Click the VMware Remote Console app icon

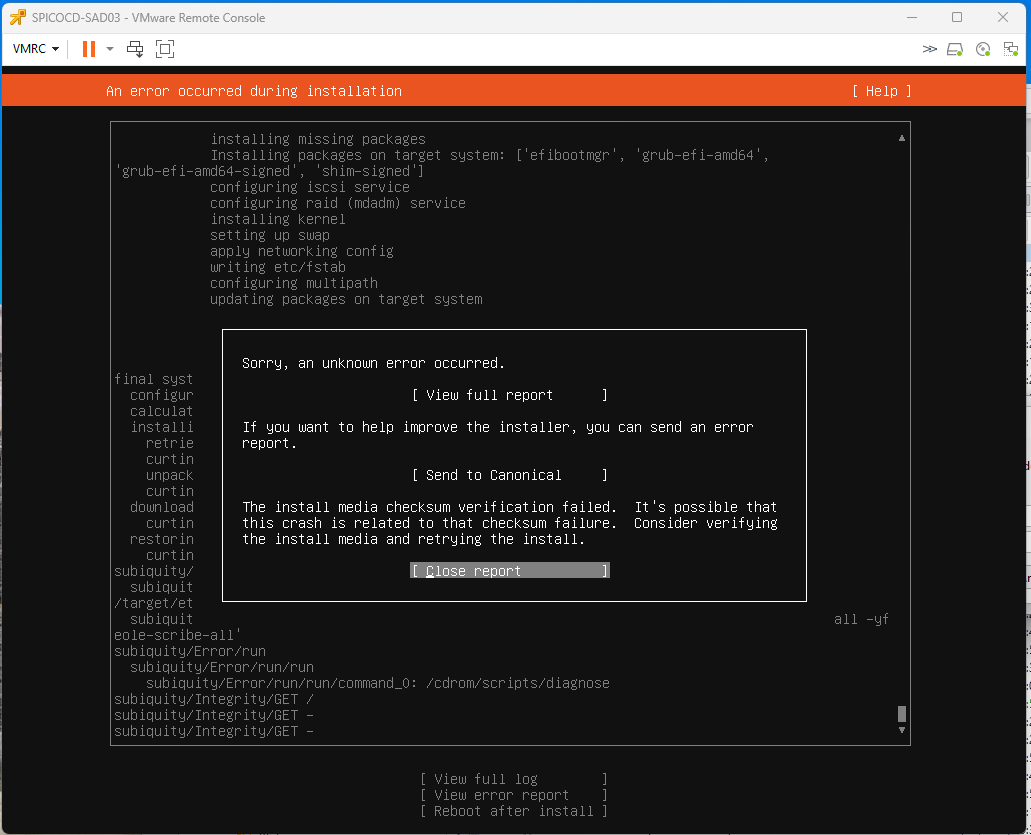[17, 17]
